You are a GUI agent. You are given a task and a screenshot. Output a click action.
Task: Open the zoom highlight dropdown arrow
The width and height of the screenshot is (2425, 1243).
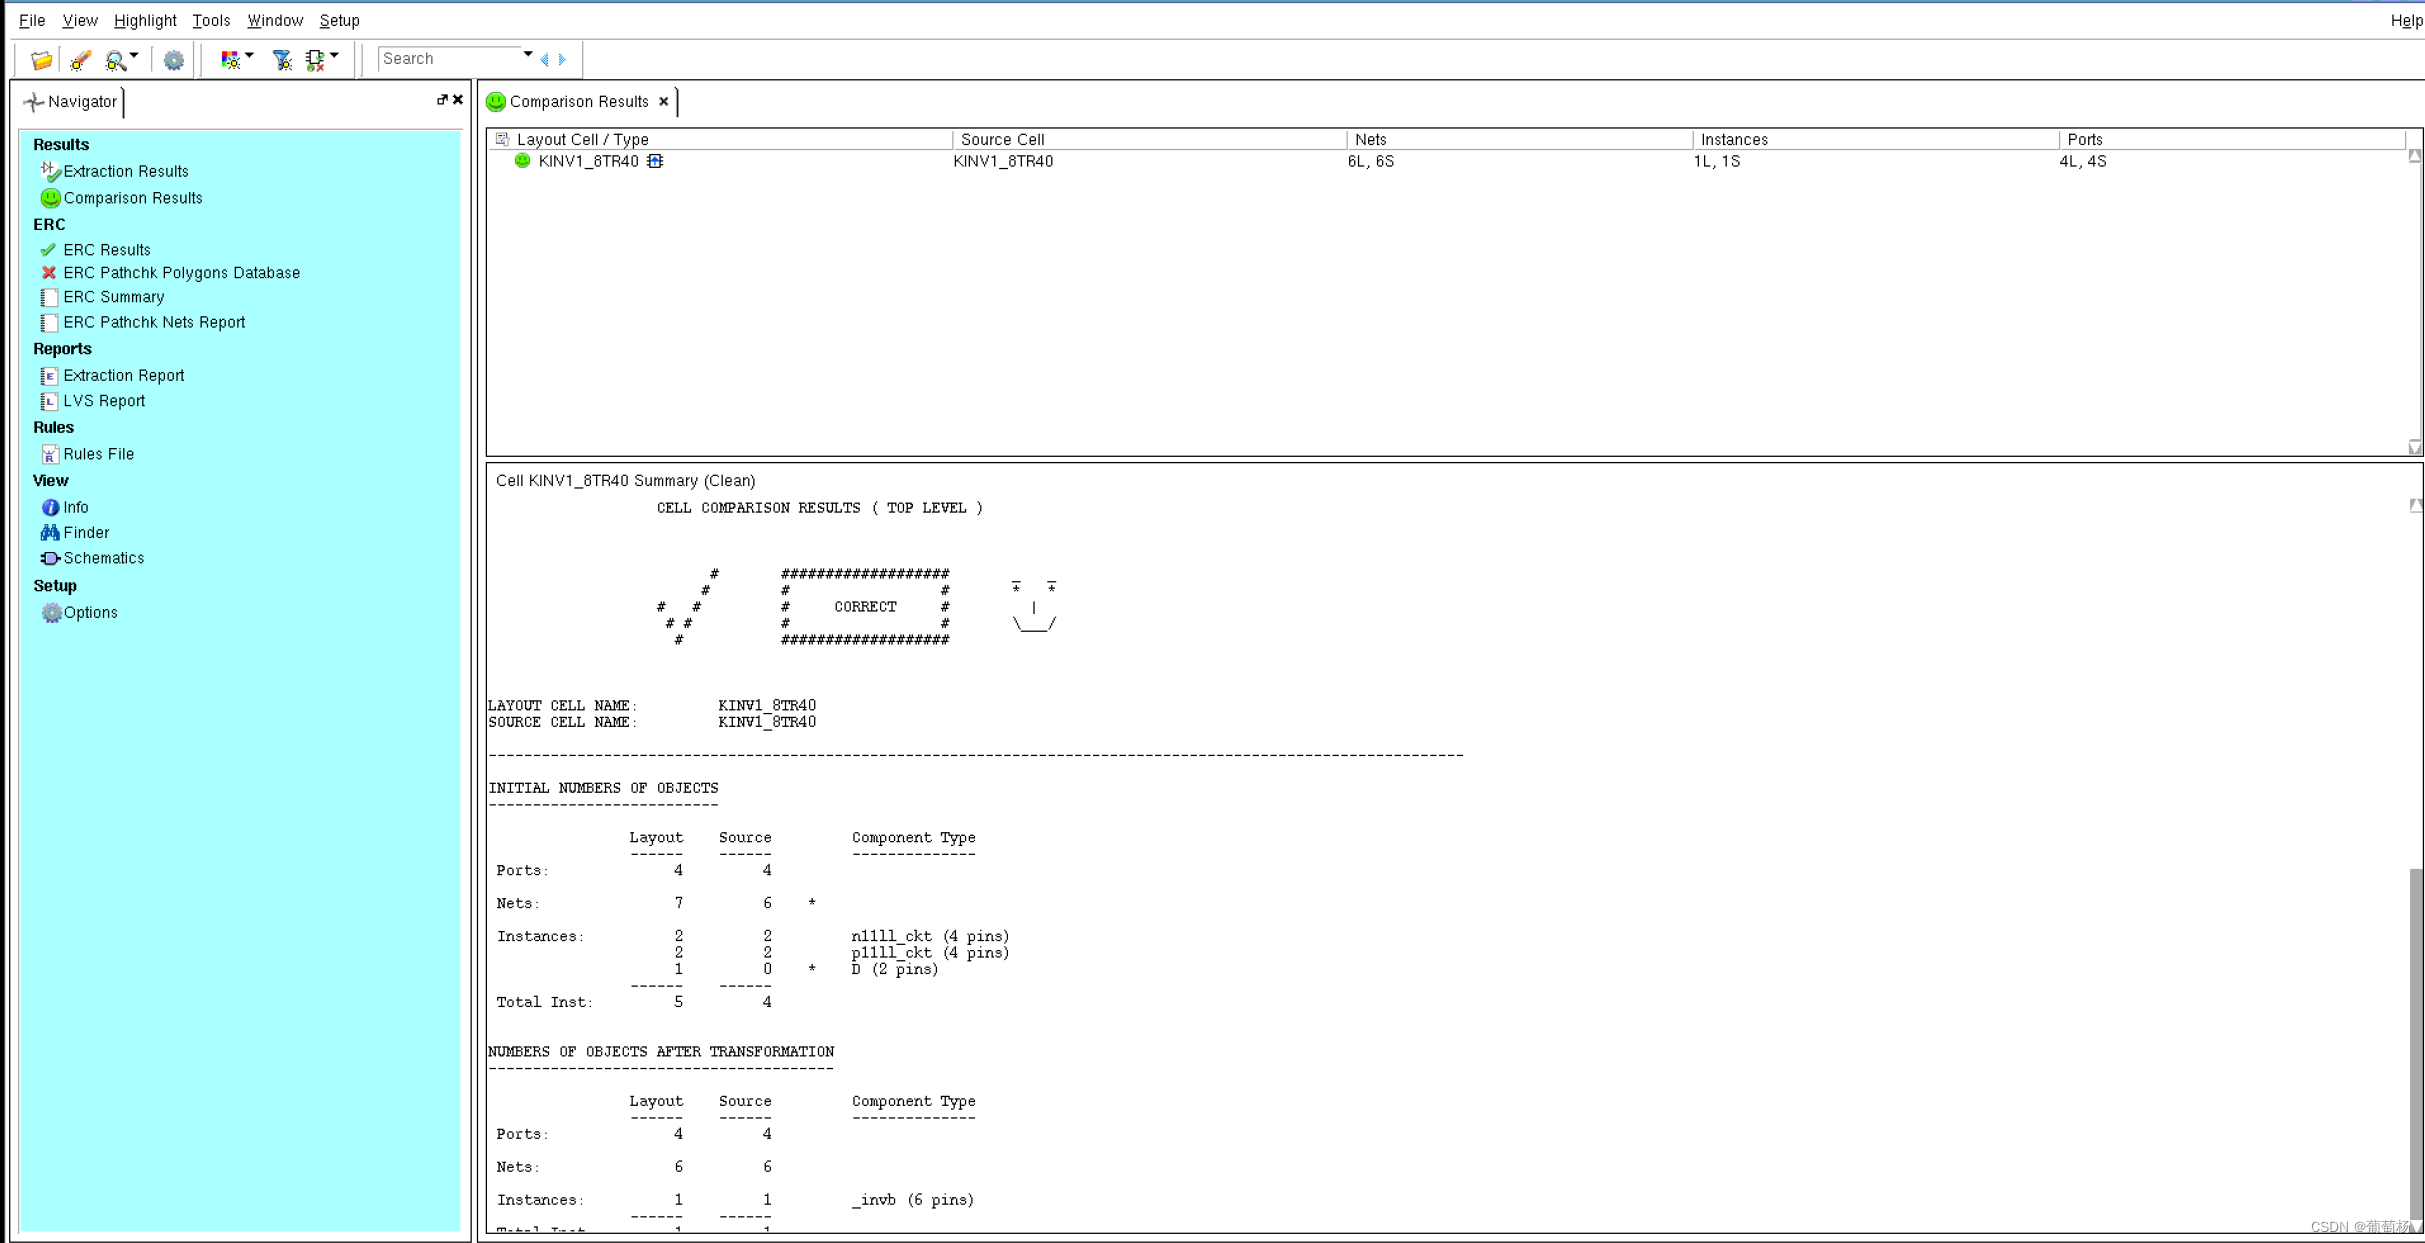135,56
